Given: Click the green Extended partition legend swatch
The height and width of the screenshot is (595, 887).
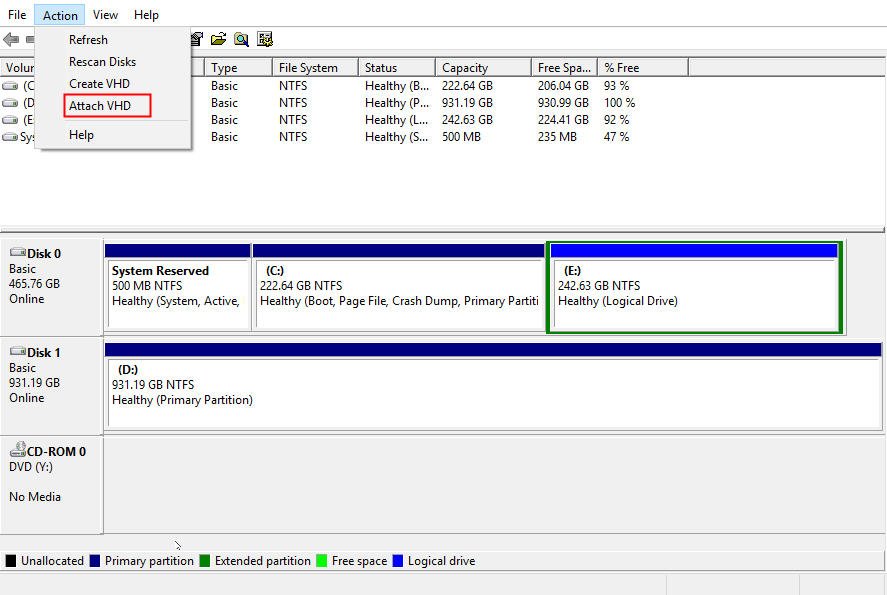Looking at the screenshot, I should click(205, 560).
